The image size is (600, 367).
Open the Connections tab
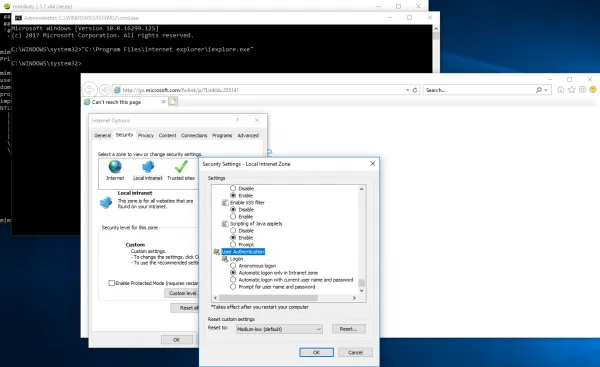(x=194, y=135)
